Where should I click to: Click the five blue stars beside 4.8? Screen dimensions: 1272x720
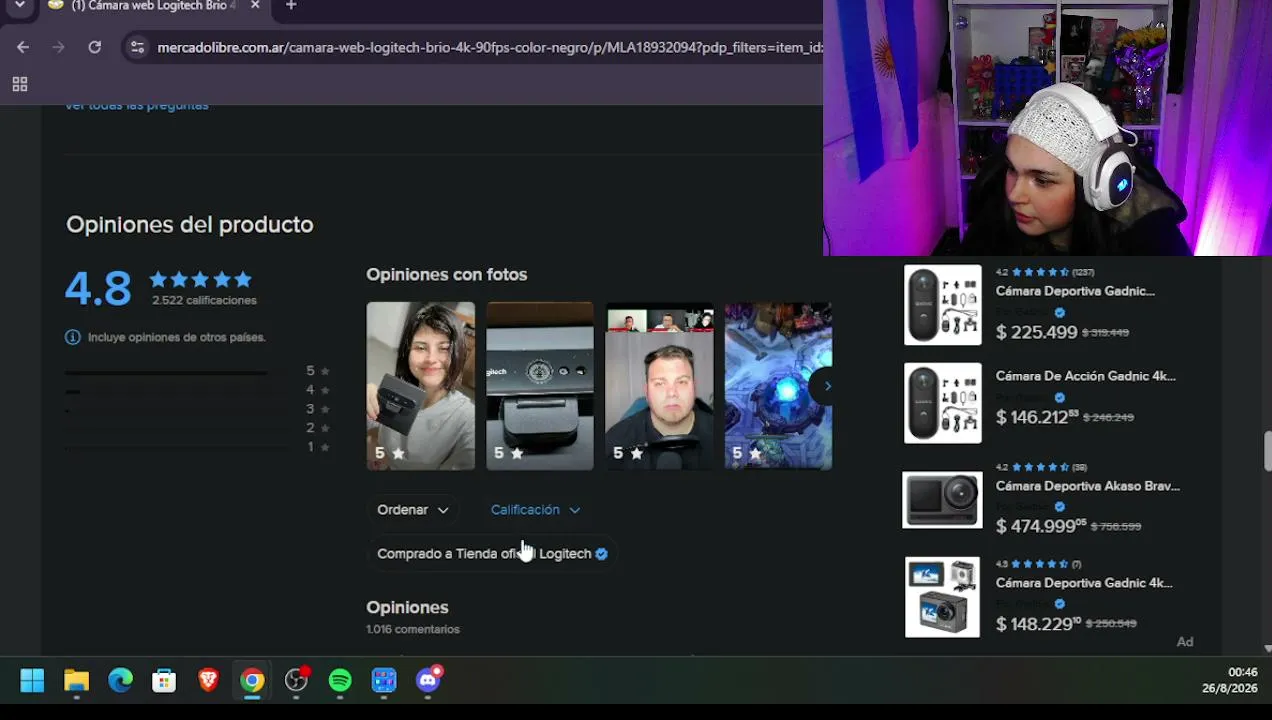200,280
